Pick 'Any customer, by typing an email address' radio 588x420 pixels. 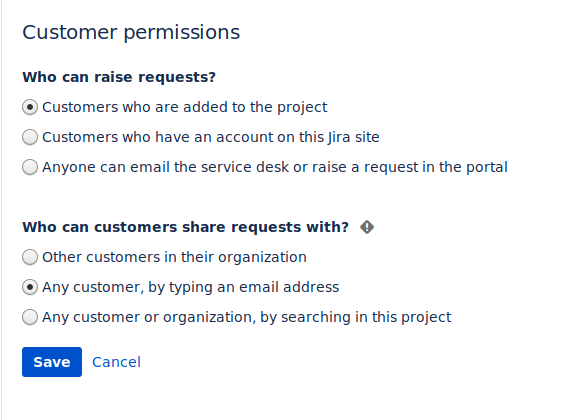pos(30,287)
